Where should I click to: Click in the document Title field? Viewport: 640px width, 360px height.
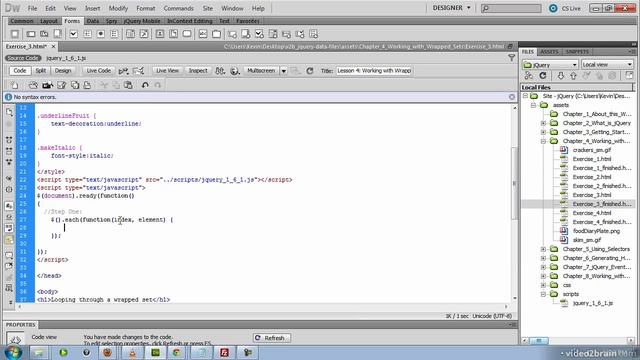(374, 71)
